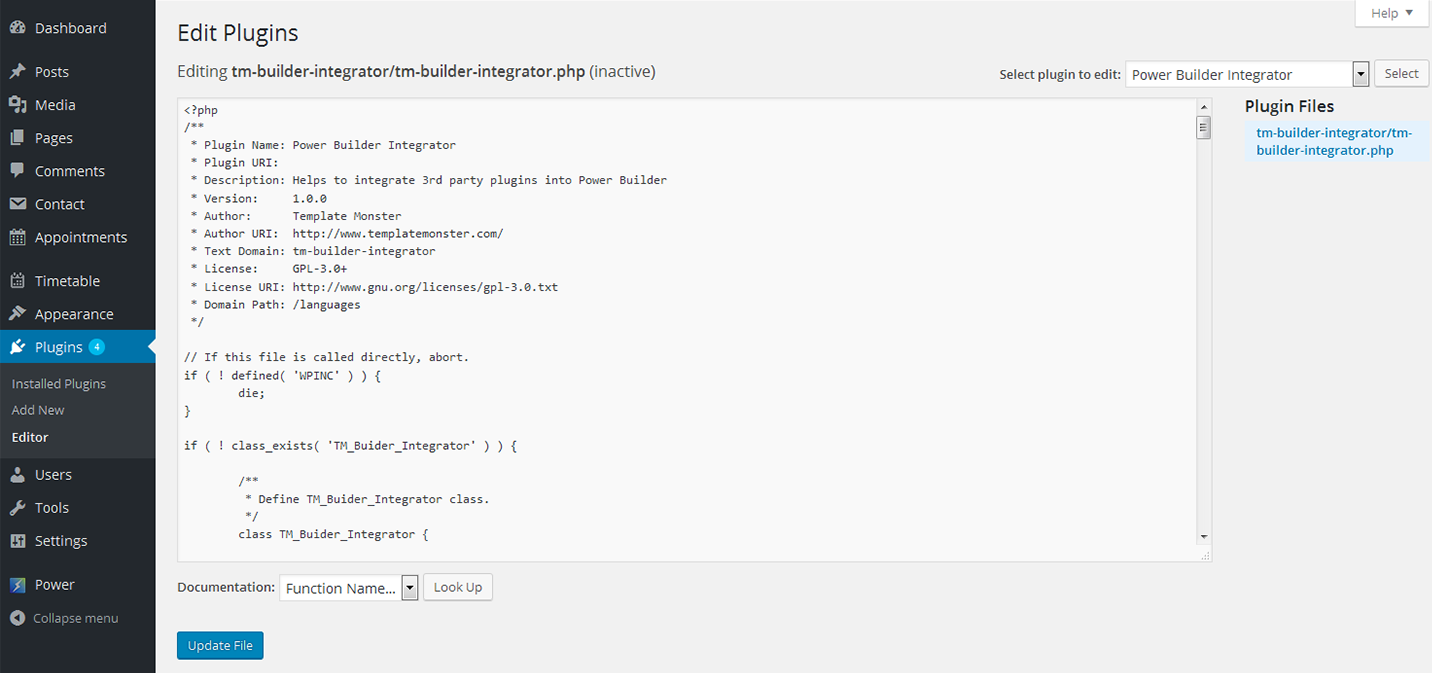This screenshot has width=1432, height=673.
Task: Click the Pages icon in sidebar
Action: click(x=17, y=138)
